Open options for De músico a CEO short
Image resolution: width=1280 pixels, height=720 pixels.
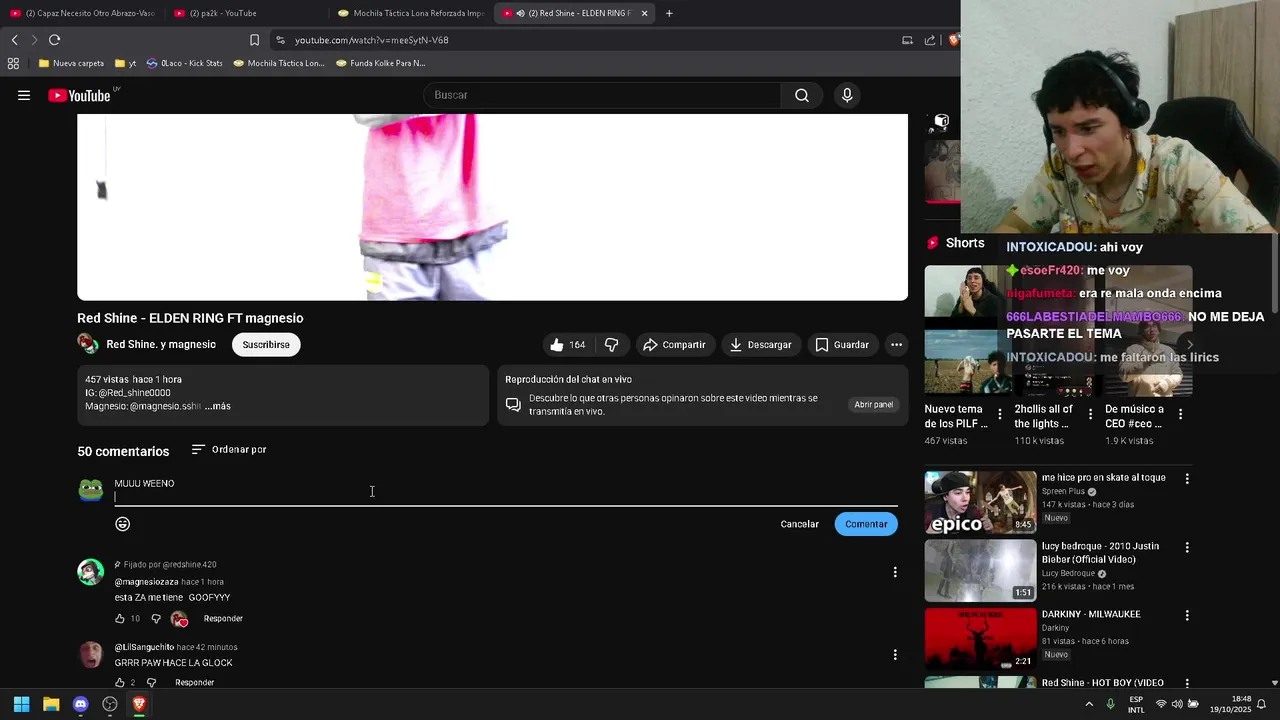(1180, 414)
